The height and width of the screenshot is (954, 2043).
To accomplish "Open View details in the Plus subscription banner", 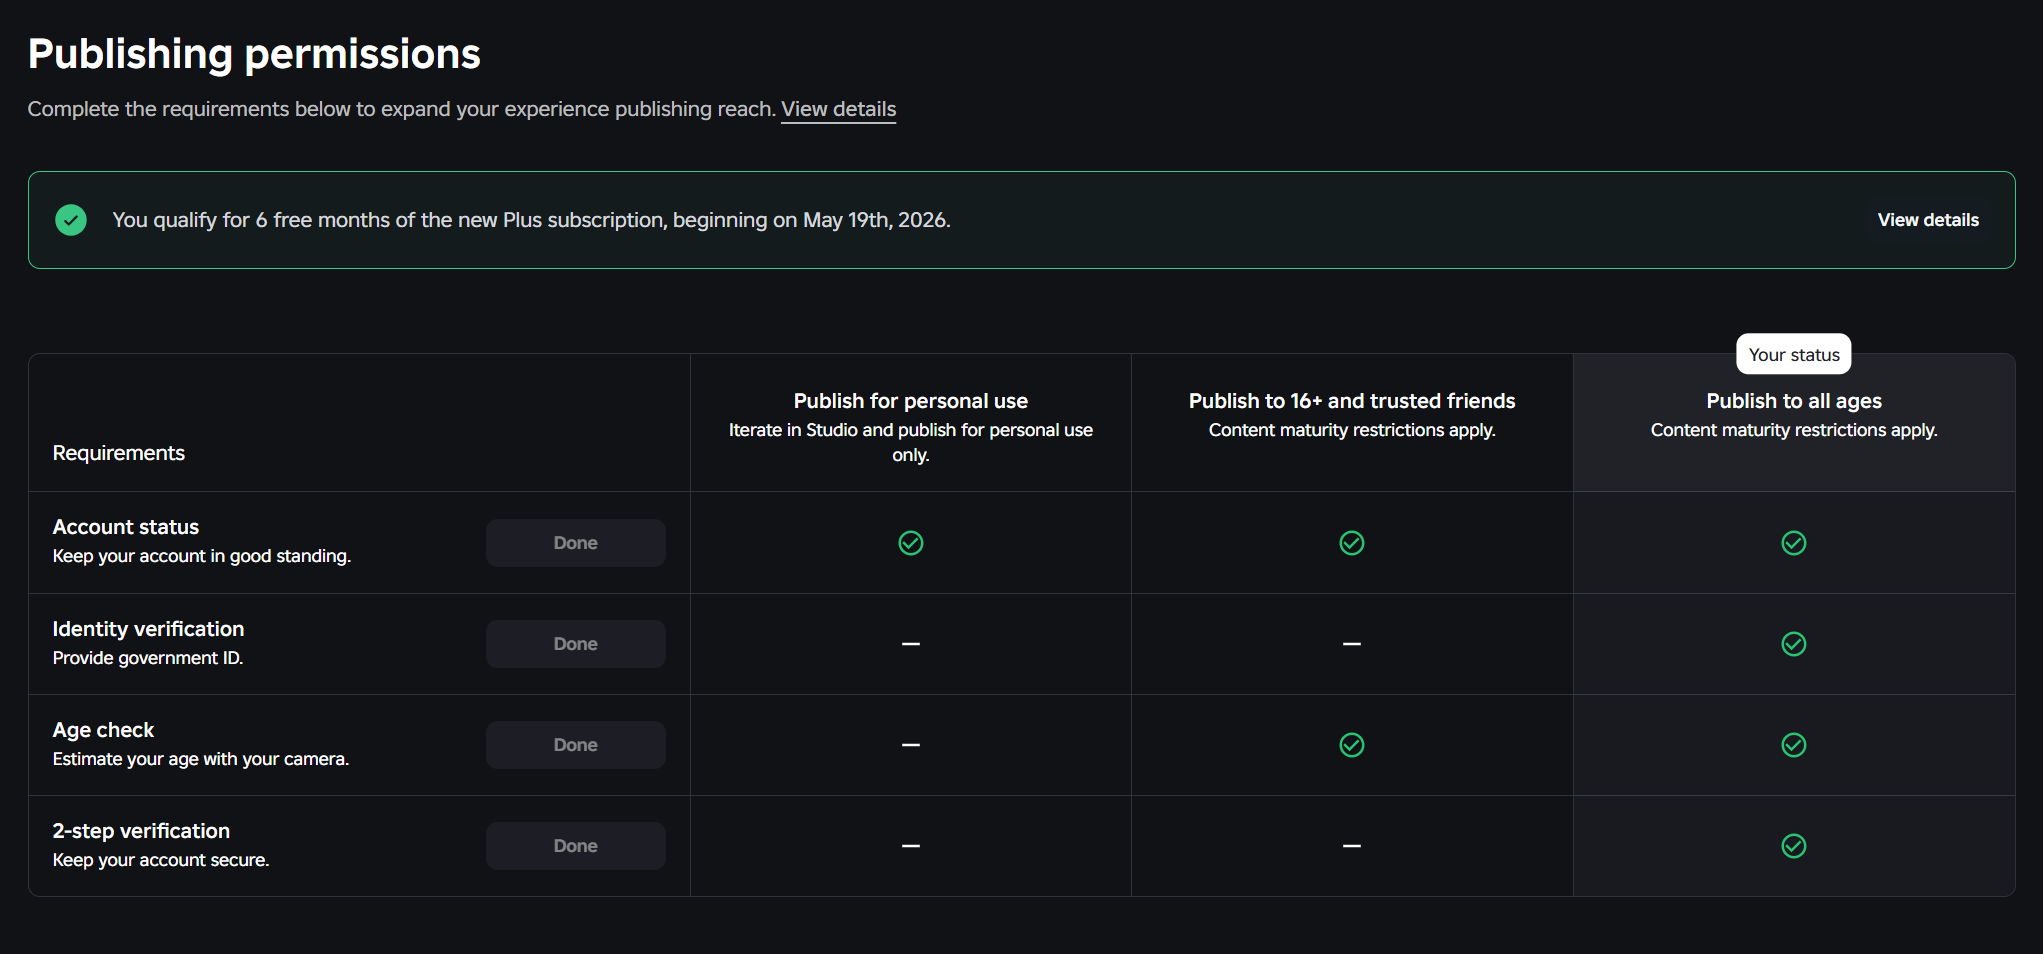I will [x=1928, y=220].
